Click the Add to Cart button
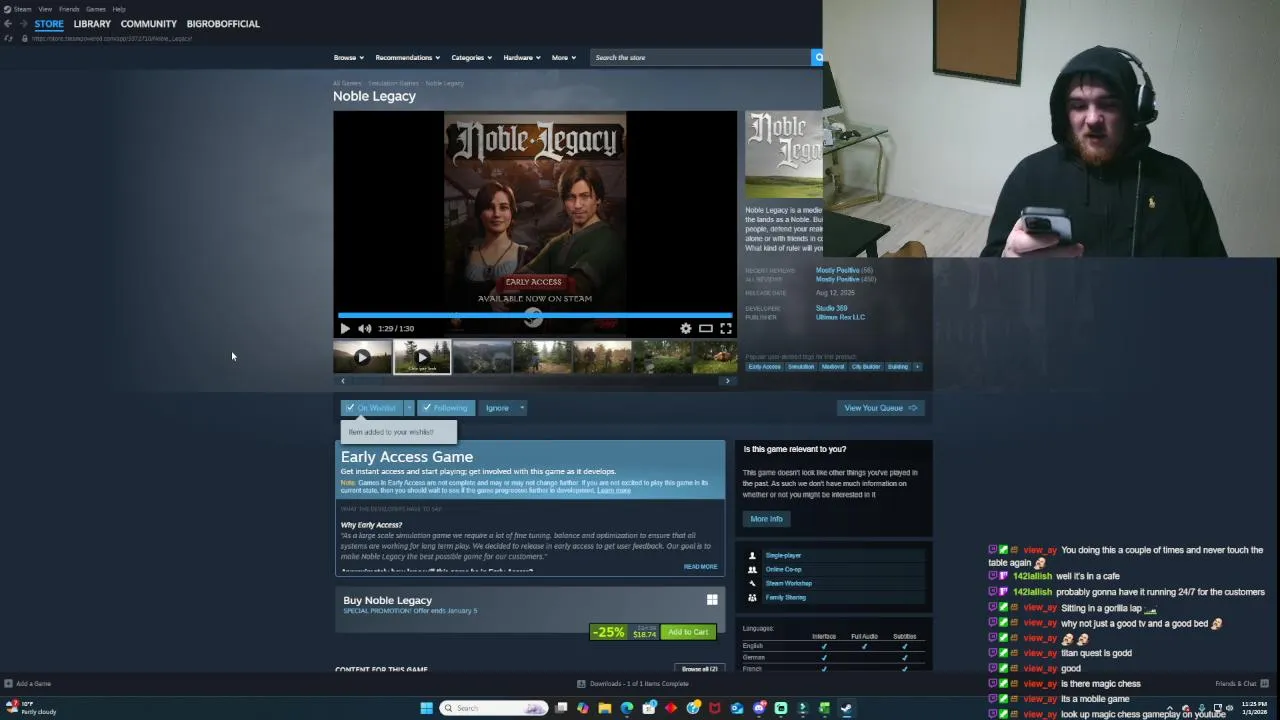 point(688,632)
